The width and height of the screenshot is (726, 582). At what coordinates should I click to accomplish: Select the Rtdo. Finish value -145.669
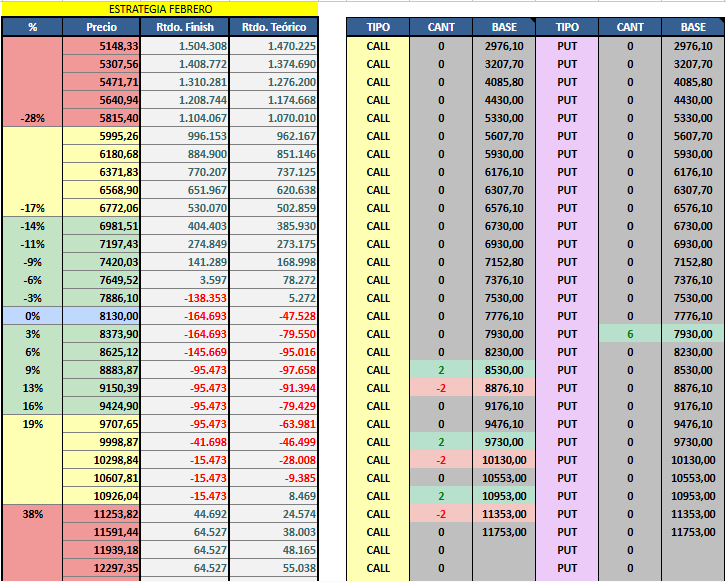[185, 352]
